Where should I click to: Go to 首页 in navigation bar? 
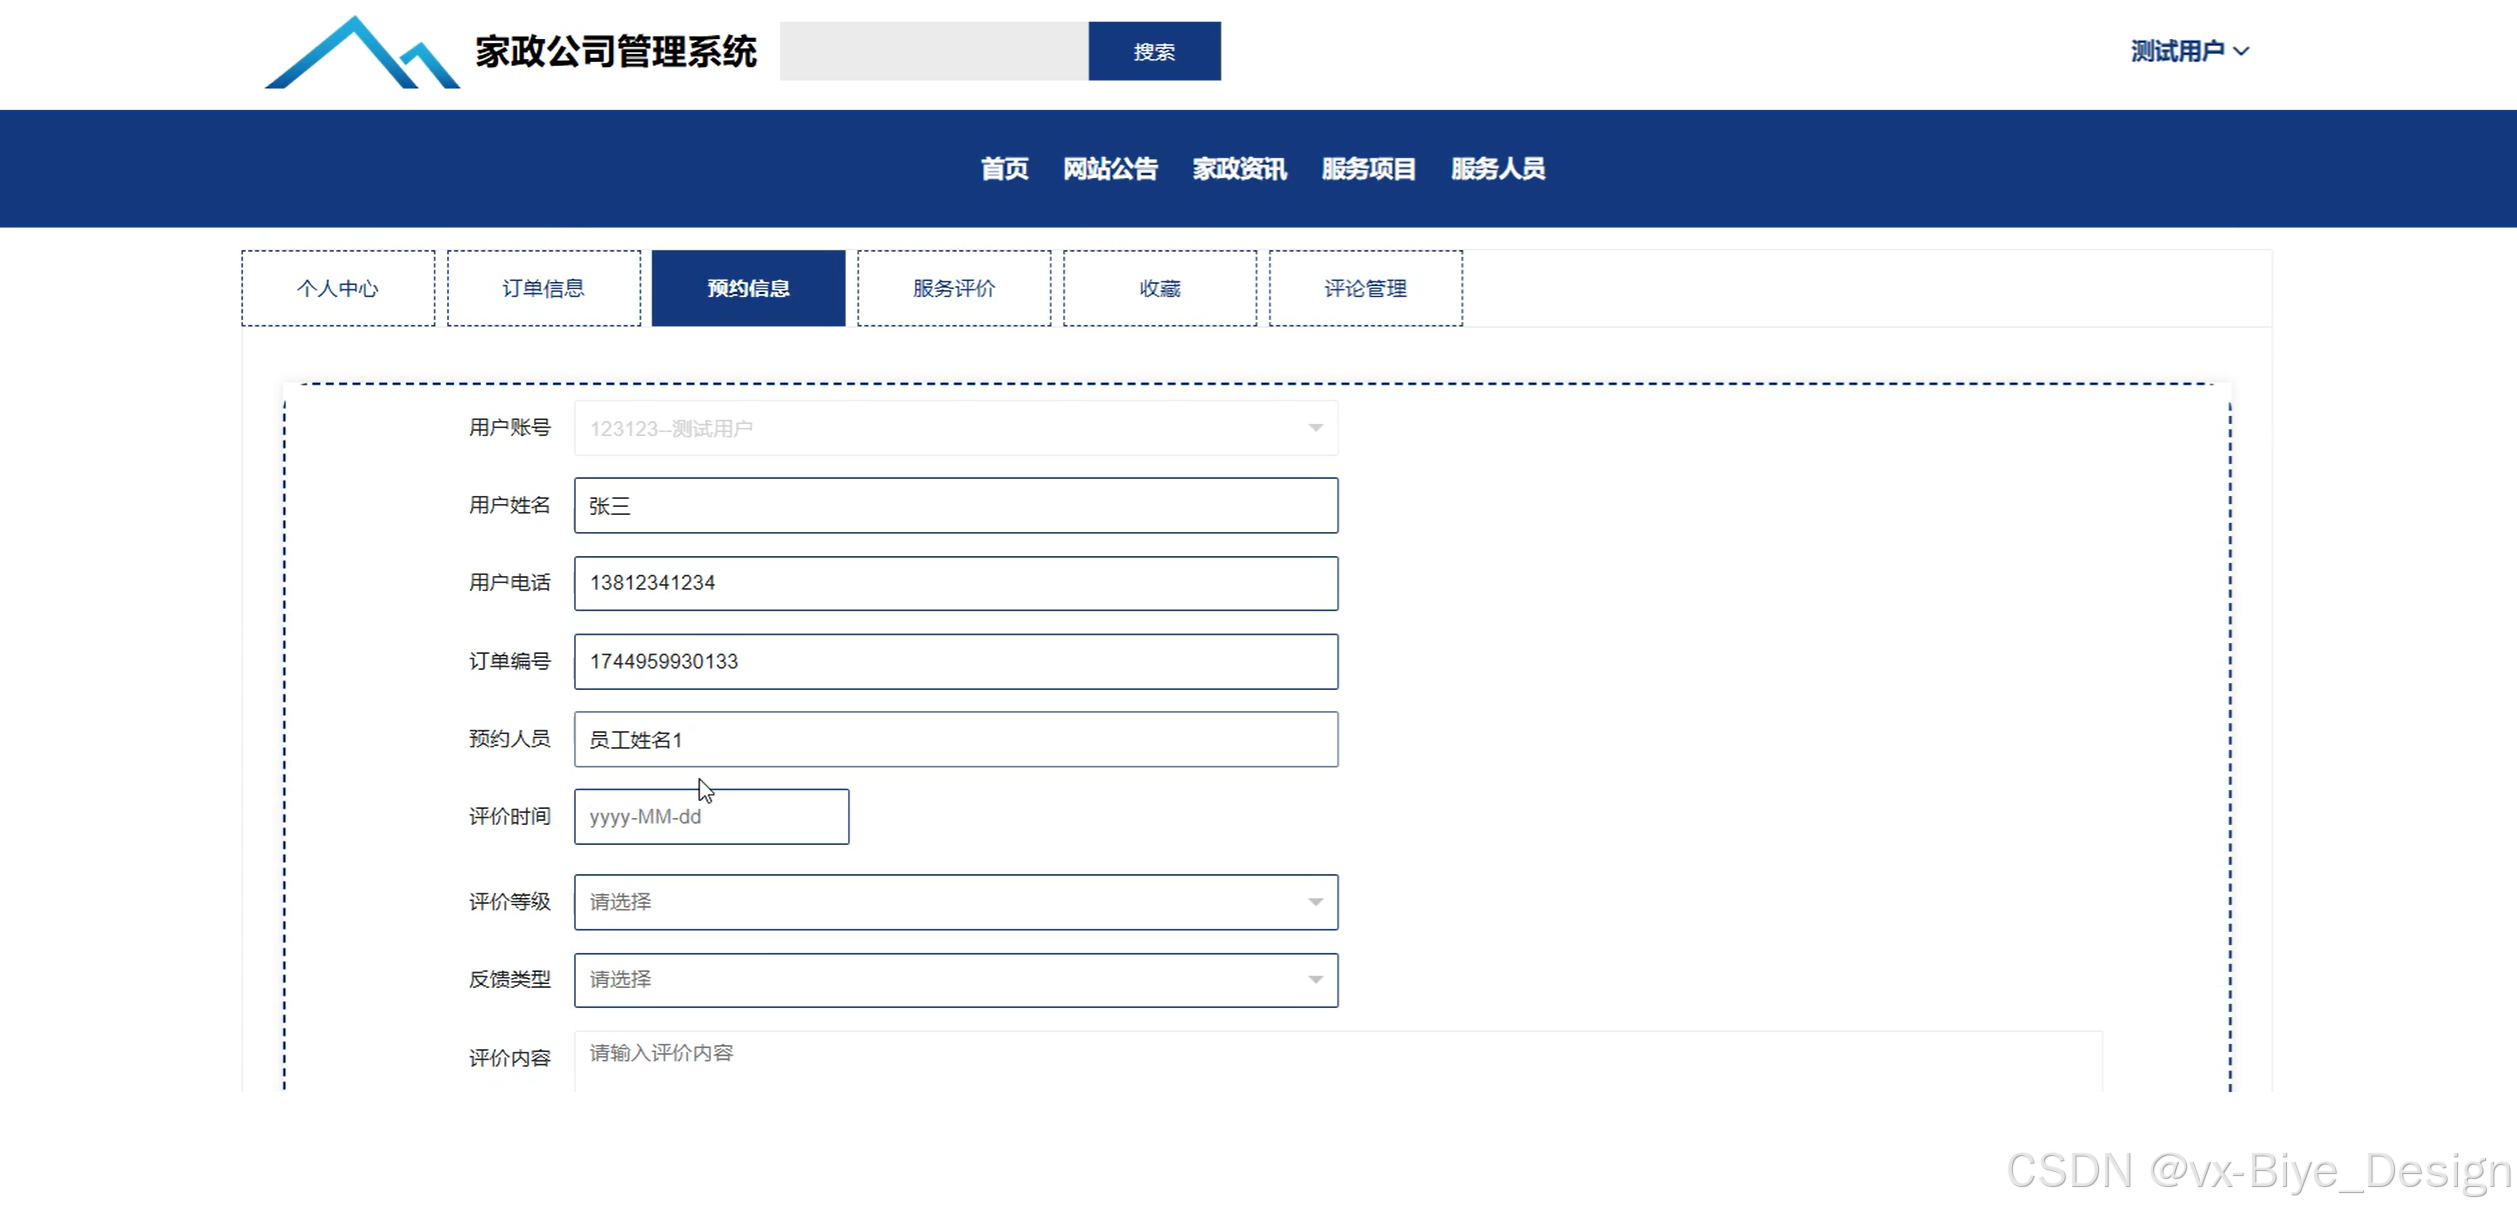[x=1004, y=169]
